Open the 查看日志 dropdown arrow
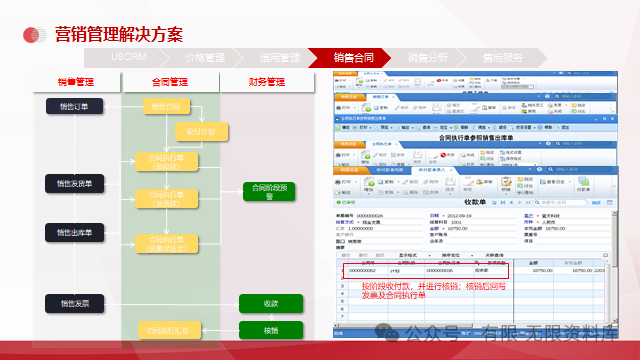 tap(569, 182)
